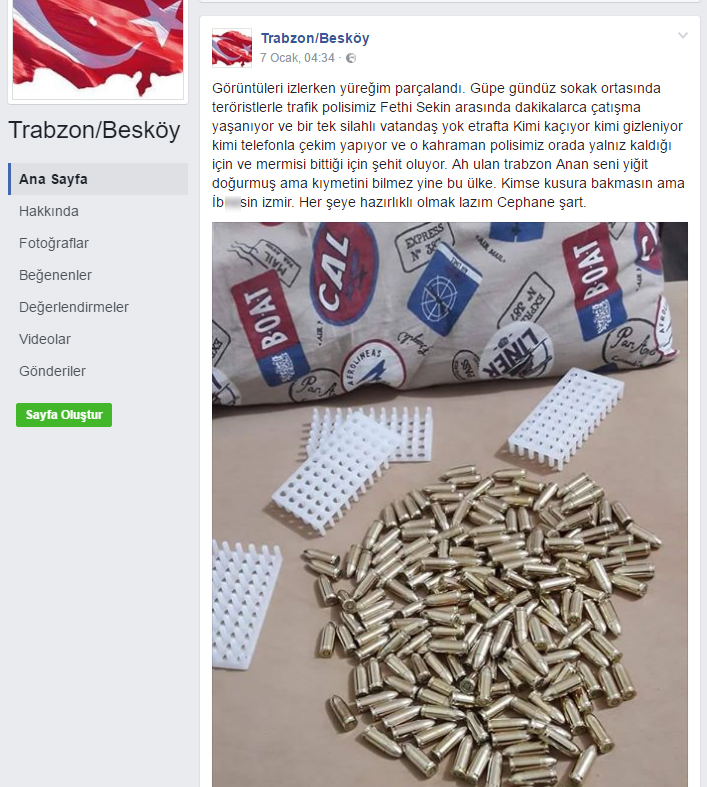Viewport: 707px width, 787px height.
Task: Open the post timestamp 7 Ocak, 04:34
Action: point(297,58)
